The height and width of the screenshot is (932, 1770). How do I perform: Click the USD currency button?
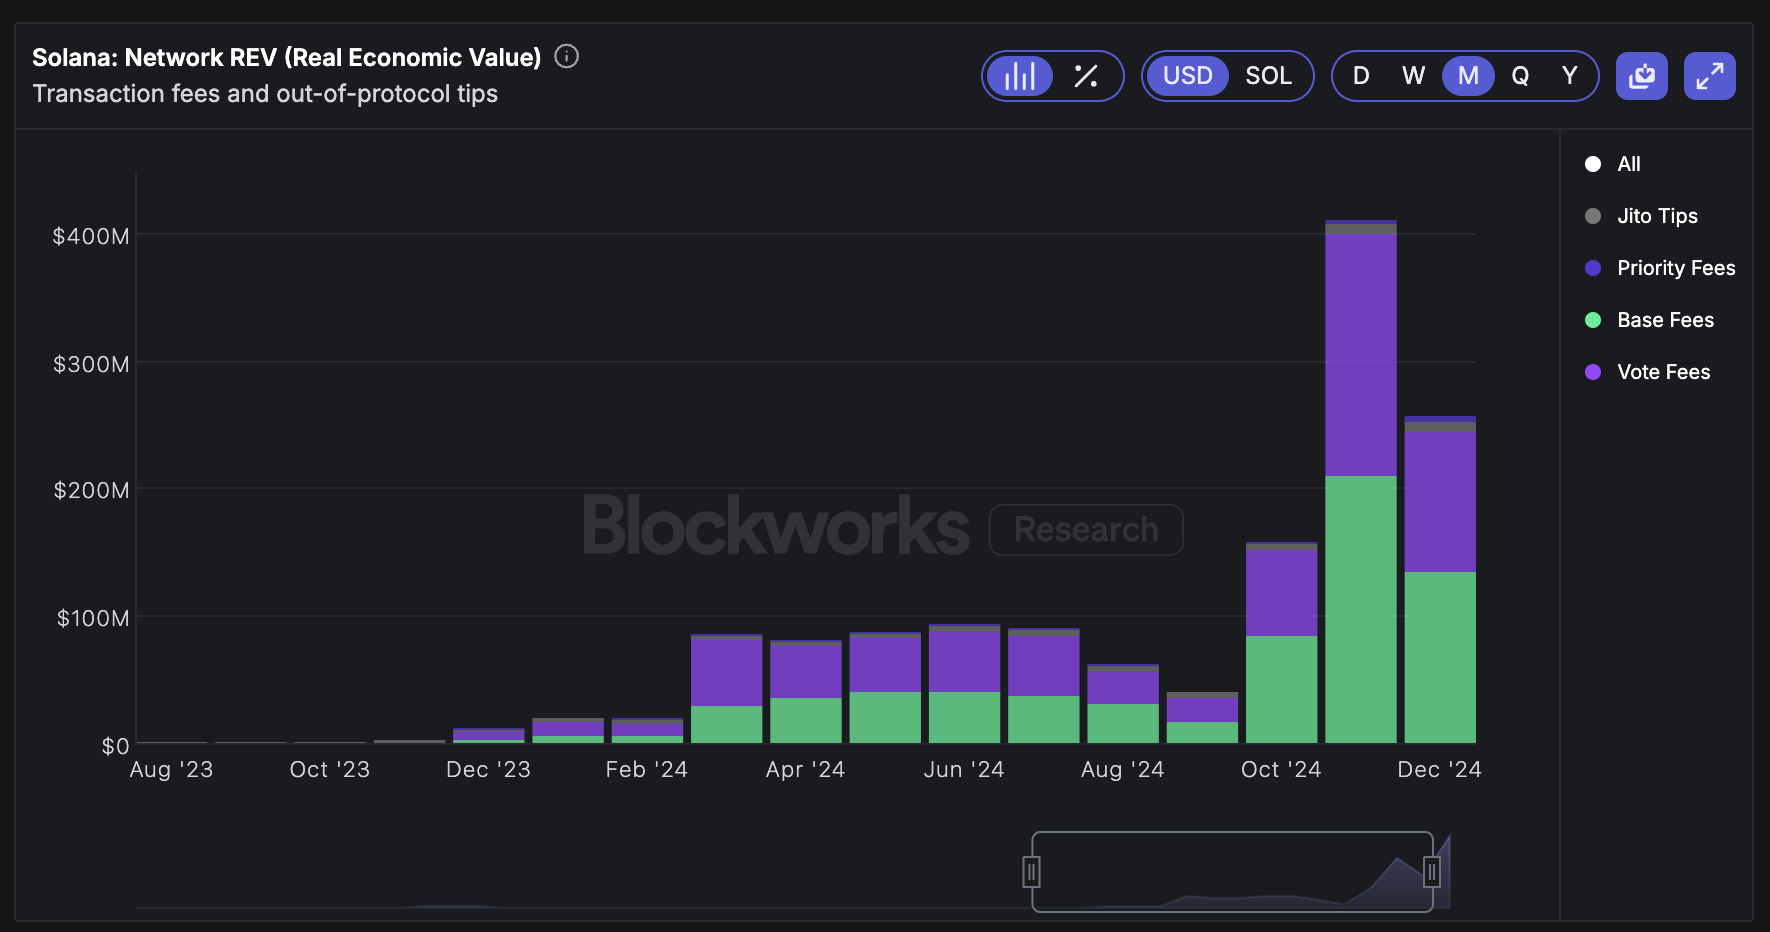[1188, 75]
